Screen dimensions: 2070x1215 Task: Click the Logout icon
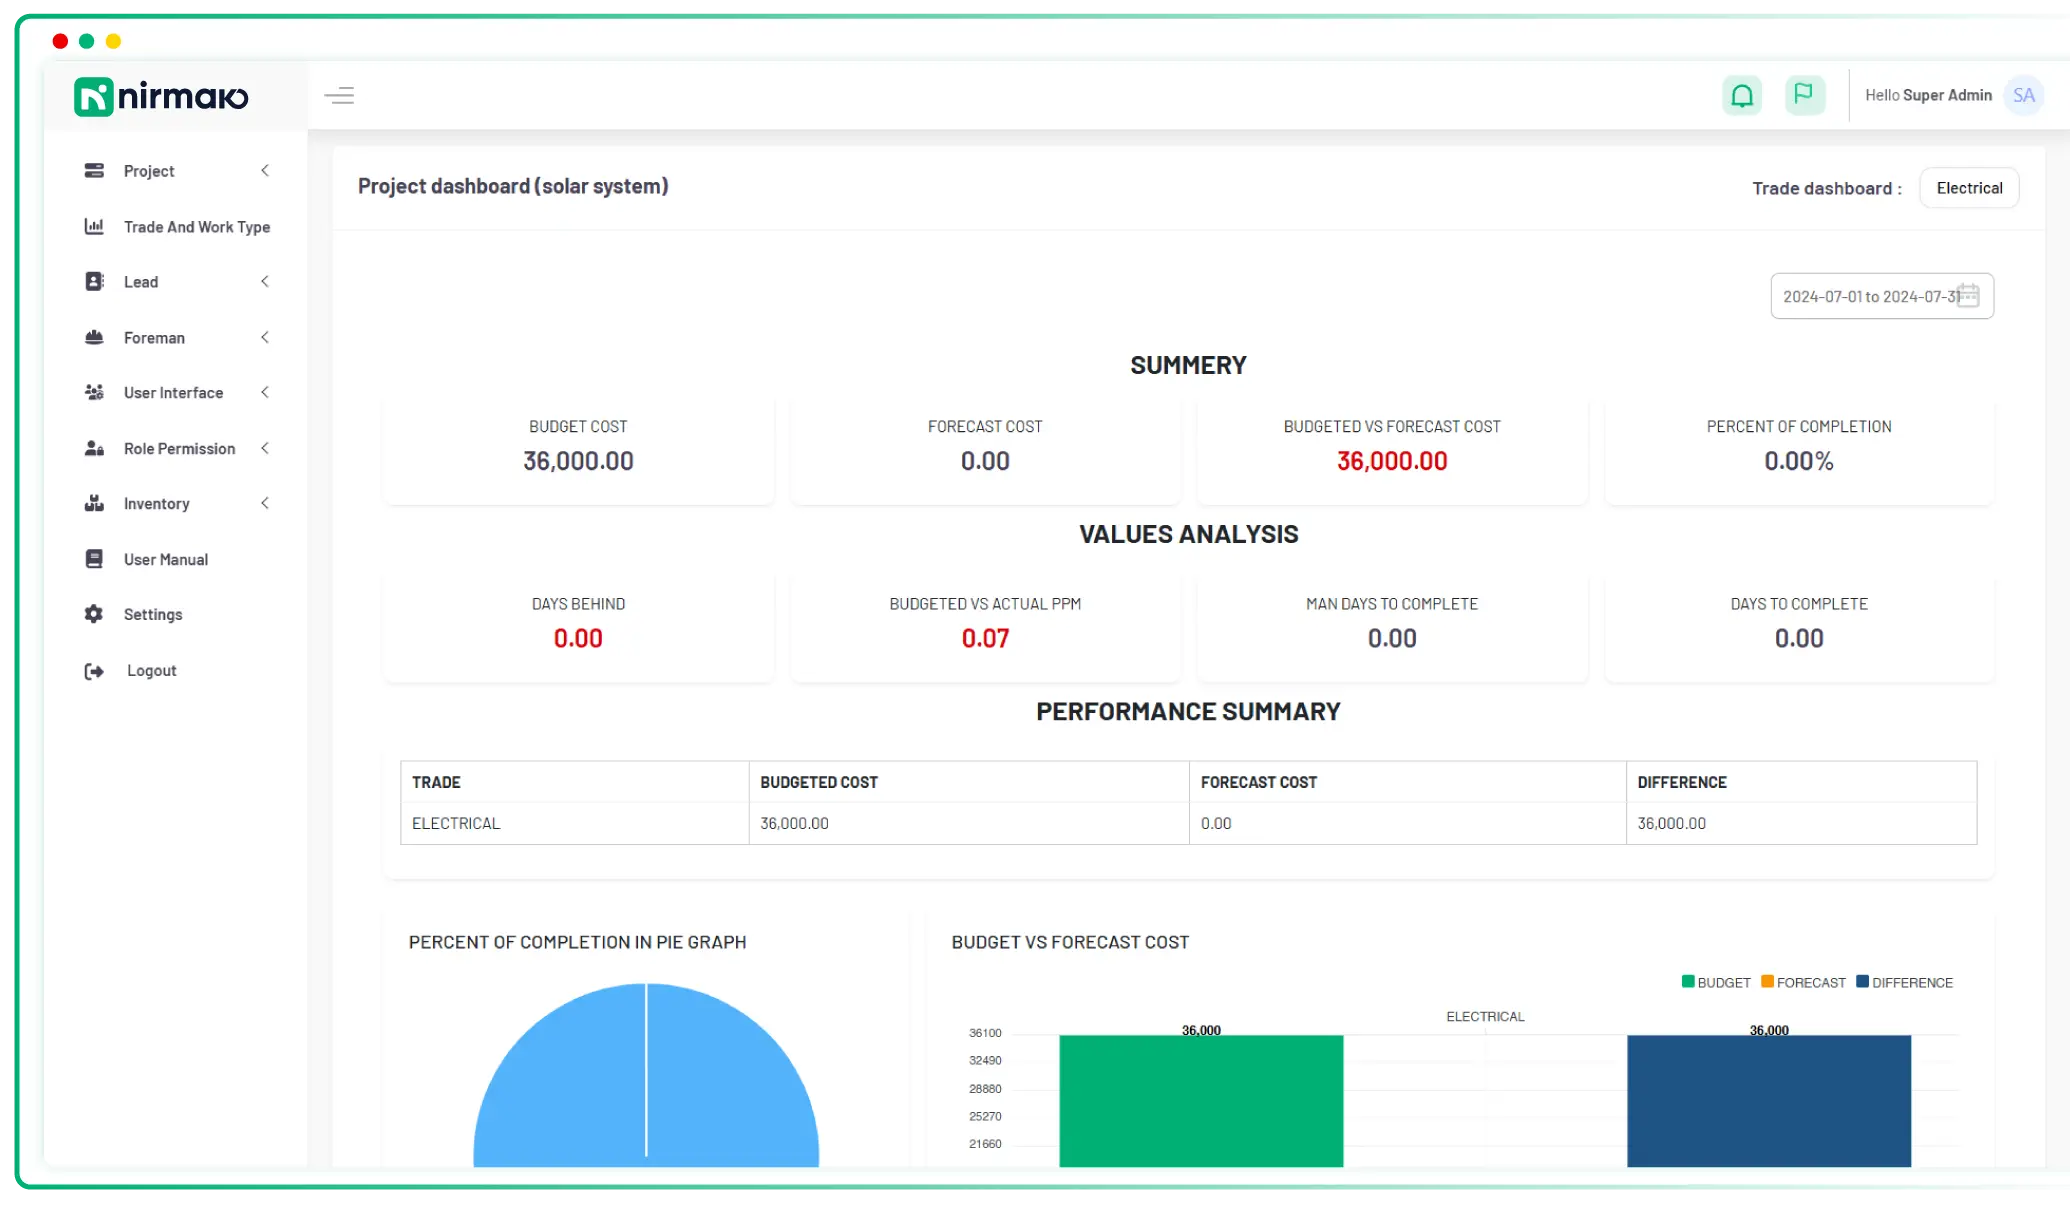94,670
